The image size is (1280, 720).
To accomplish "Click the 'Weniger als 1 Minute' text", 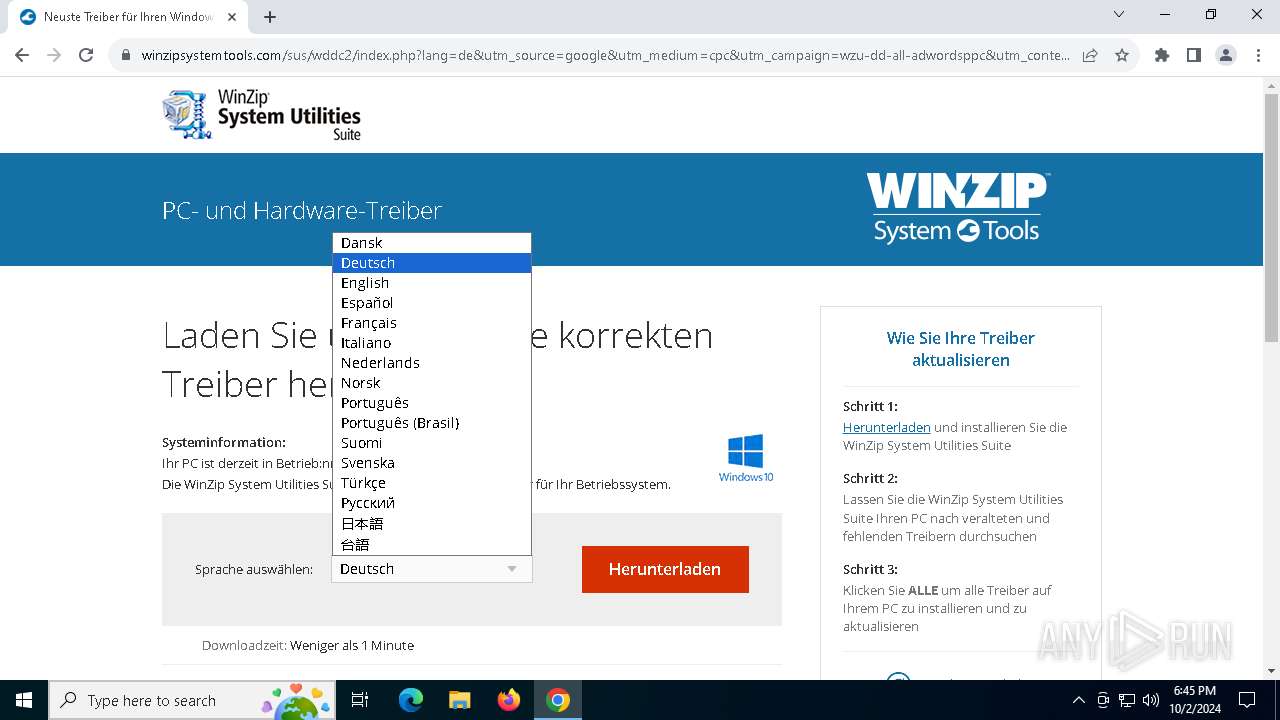I will point(352,646).
